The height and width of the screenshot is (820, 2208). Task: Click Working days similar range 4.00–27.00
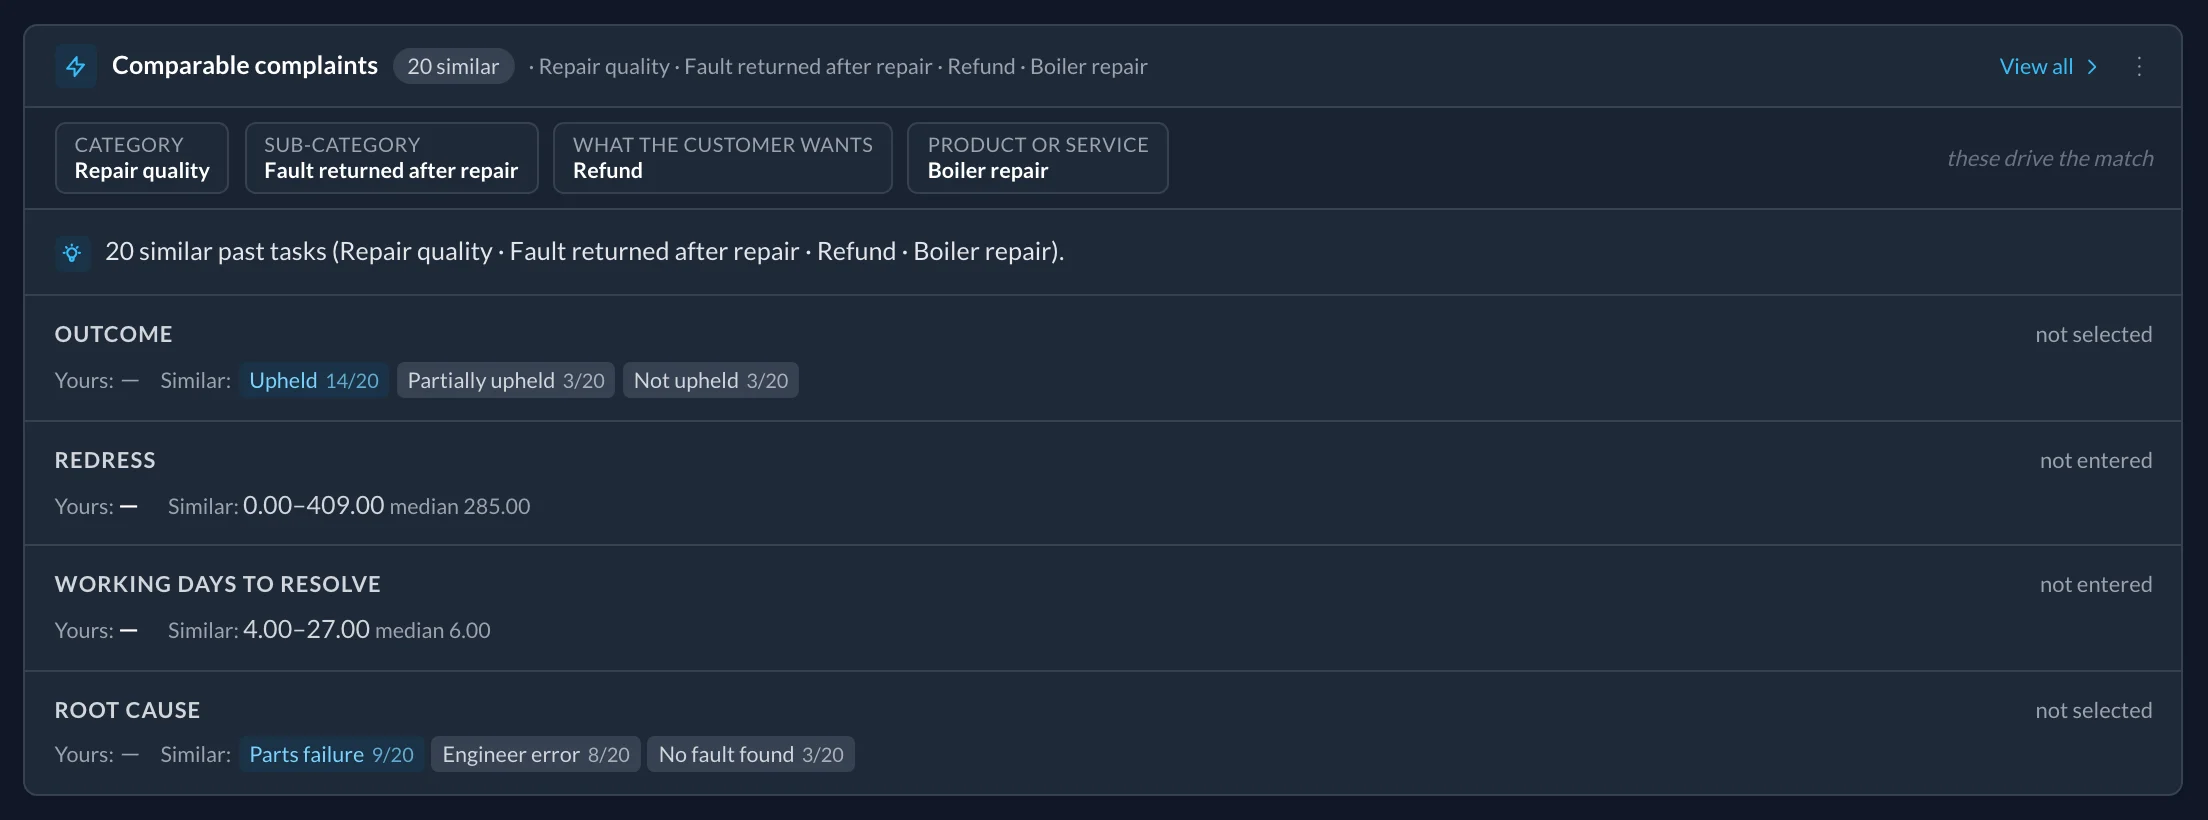[306, 629]
